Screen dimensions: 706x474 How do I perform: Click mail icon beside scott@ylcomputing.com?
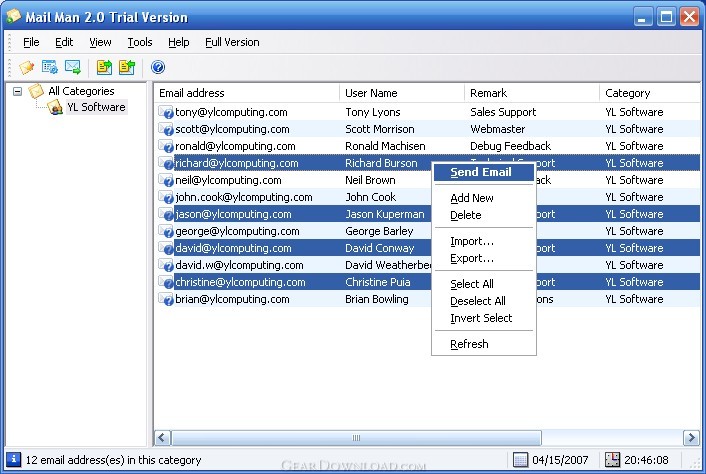(166, 129)
